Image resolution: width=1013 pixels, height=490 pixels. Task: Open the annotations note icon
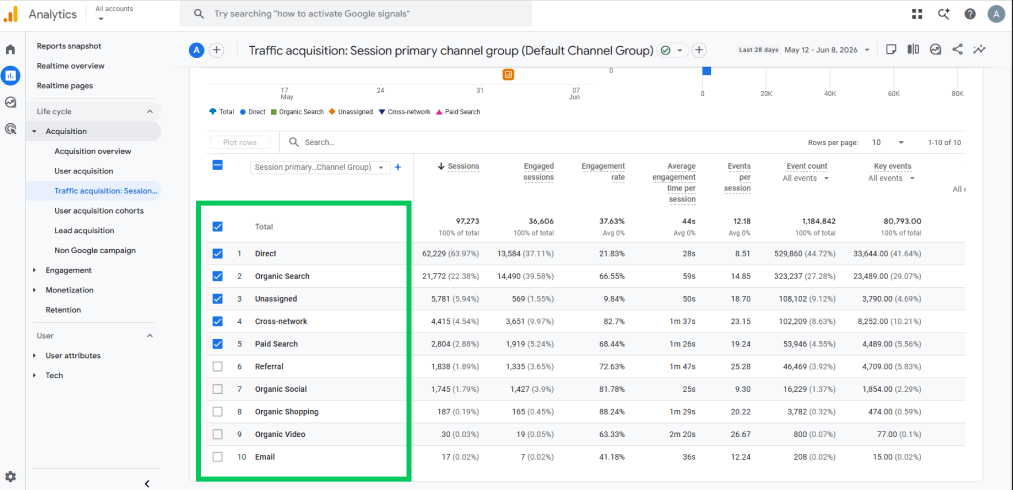(891, 50)
